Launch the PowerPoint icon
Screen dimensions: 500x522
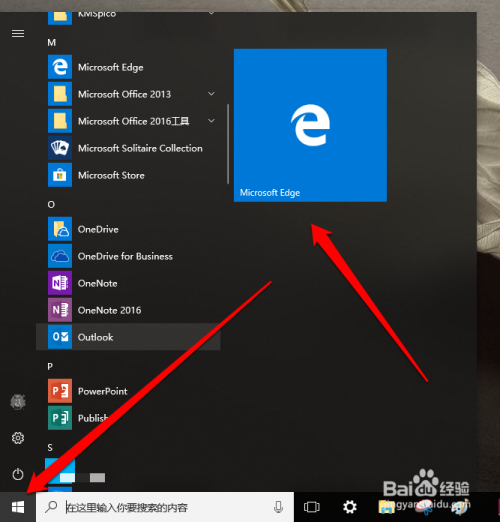(60, 391)
